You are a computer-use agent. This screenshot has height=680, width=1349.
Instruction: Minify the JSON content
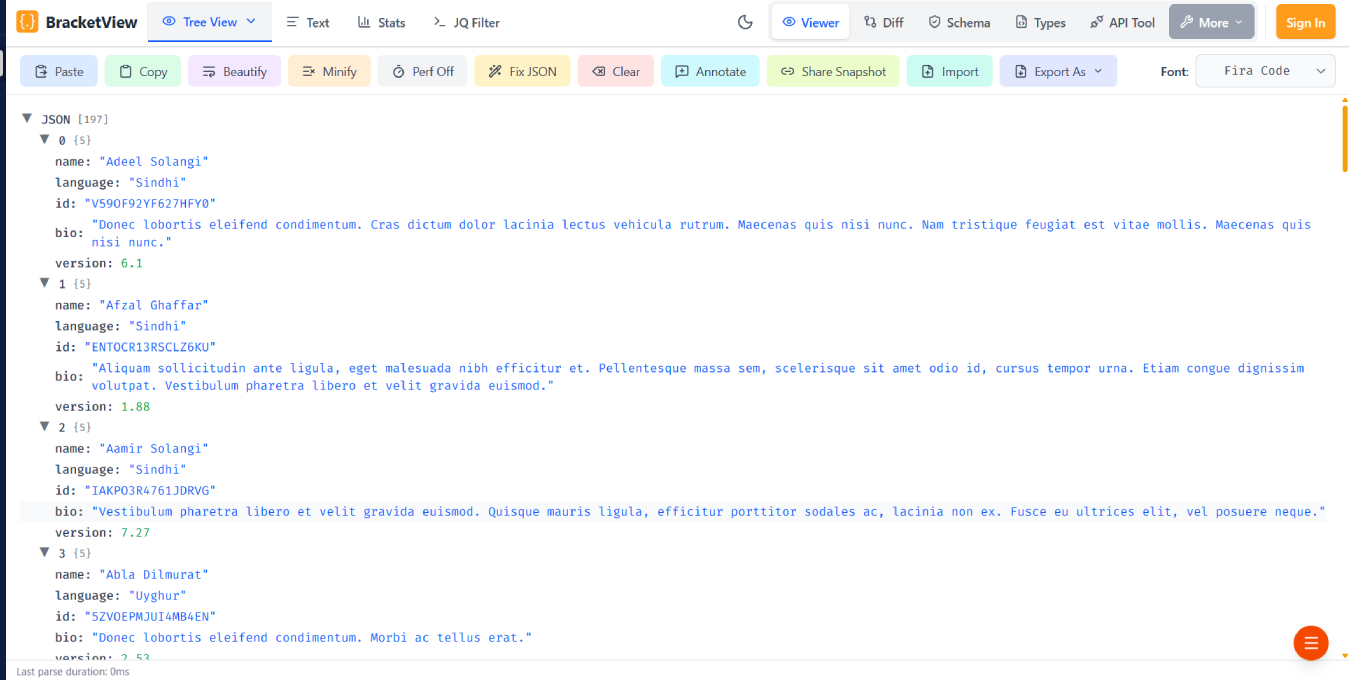pyautogui.click(x=329, y=71)
